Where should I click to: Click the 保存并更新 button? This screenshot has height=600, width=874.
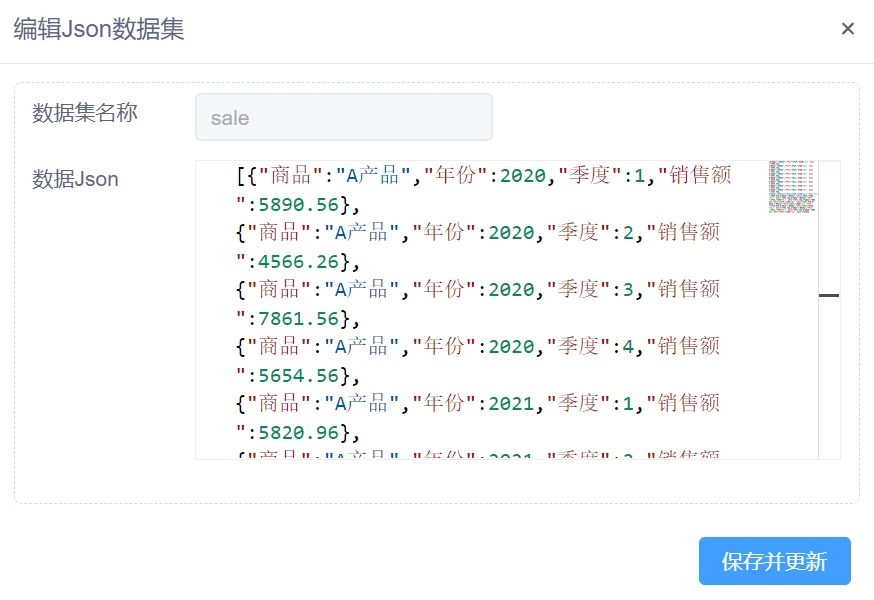774,561
